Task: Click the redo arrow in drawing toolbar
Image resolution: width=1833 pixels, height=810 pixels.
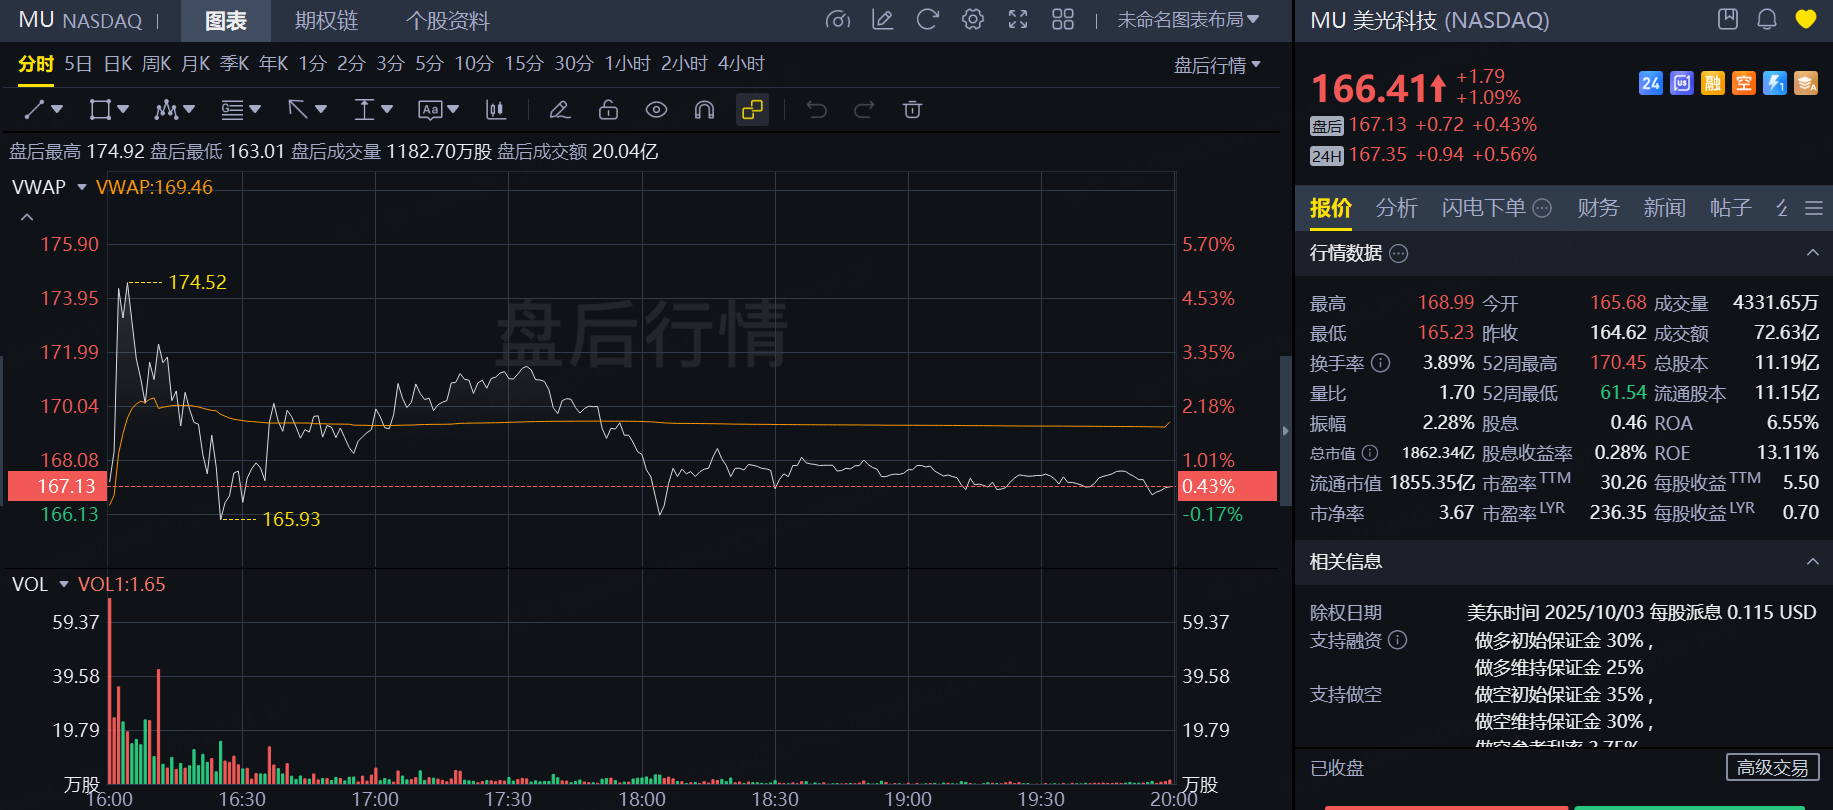Action: point(864,109)
